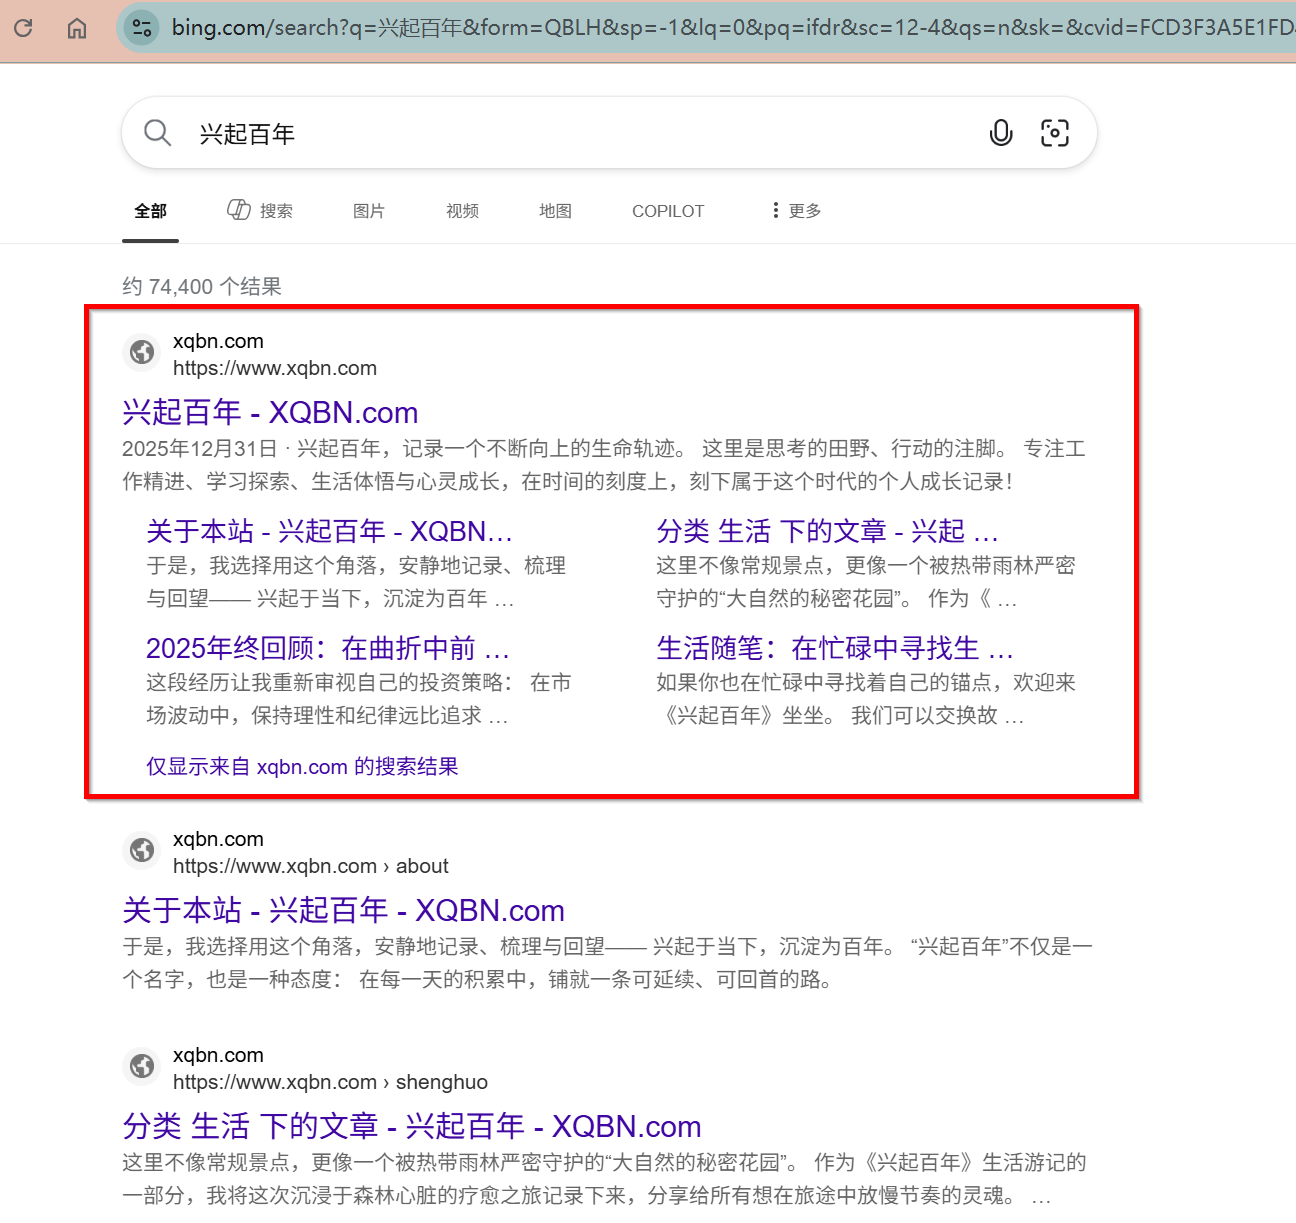Open sitelink 关于本站 - 兴起百年 - XQBN…
Viewport: 1296px width, 1223px height.
[329, 531]
